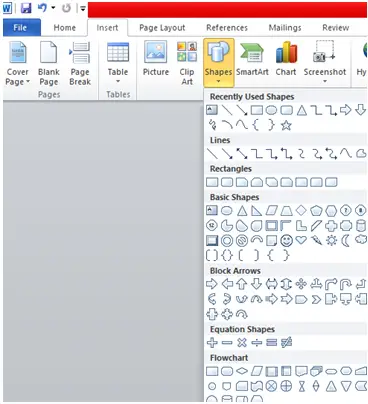The width and height of the screenshot is (368, 404).
Task: Select the Pie basic shape
Action: click(227, 226)
